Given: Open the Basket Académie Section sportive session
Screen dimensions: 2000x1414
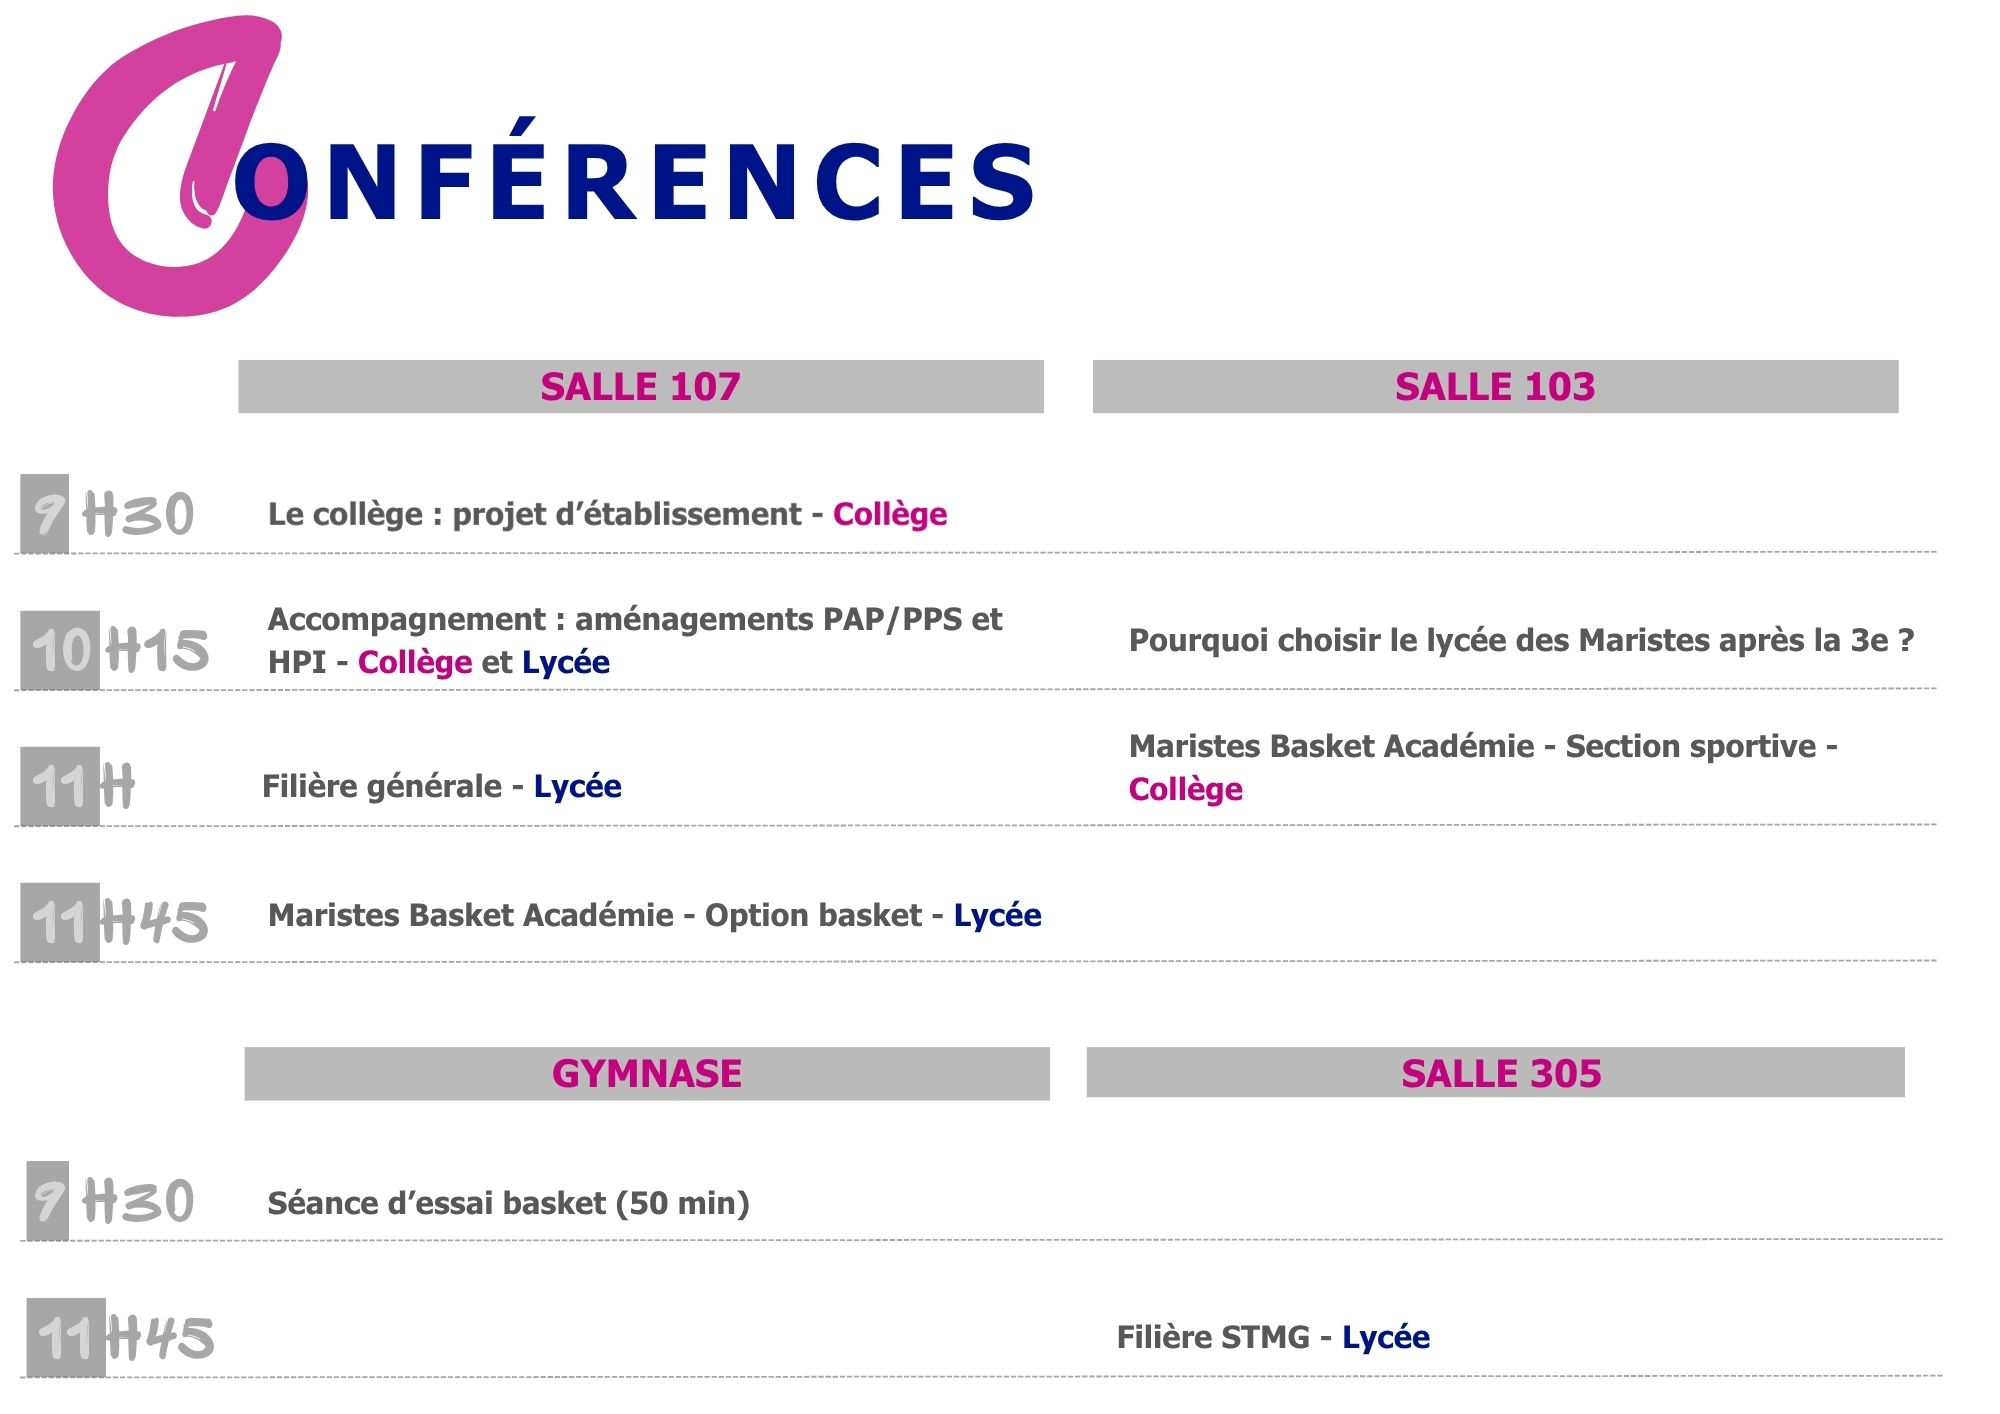Looking at the screenshot, I should pyautogui.click(x=1482, y=767).
